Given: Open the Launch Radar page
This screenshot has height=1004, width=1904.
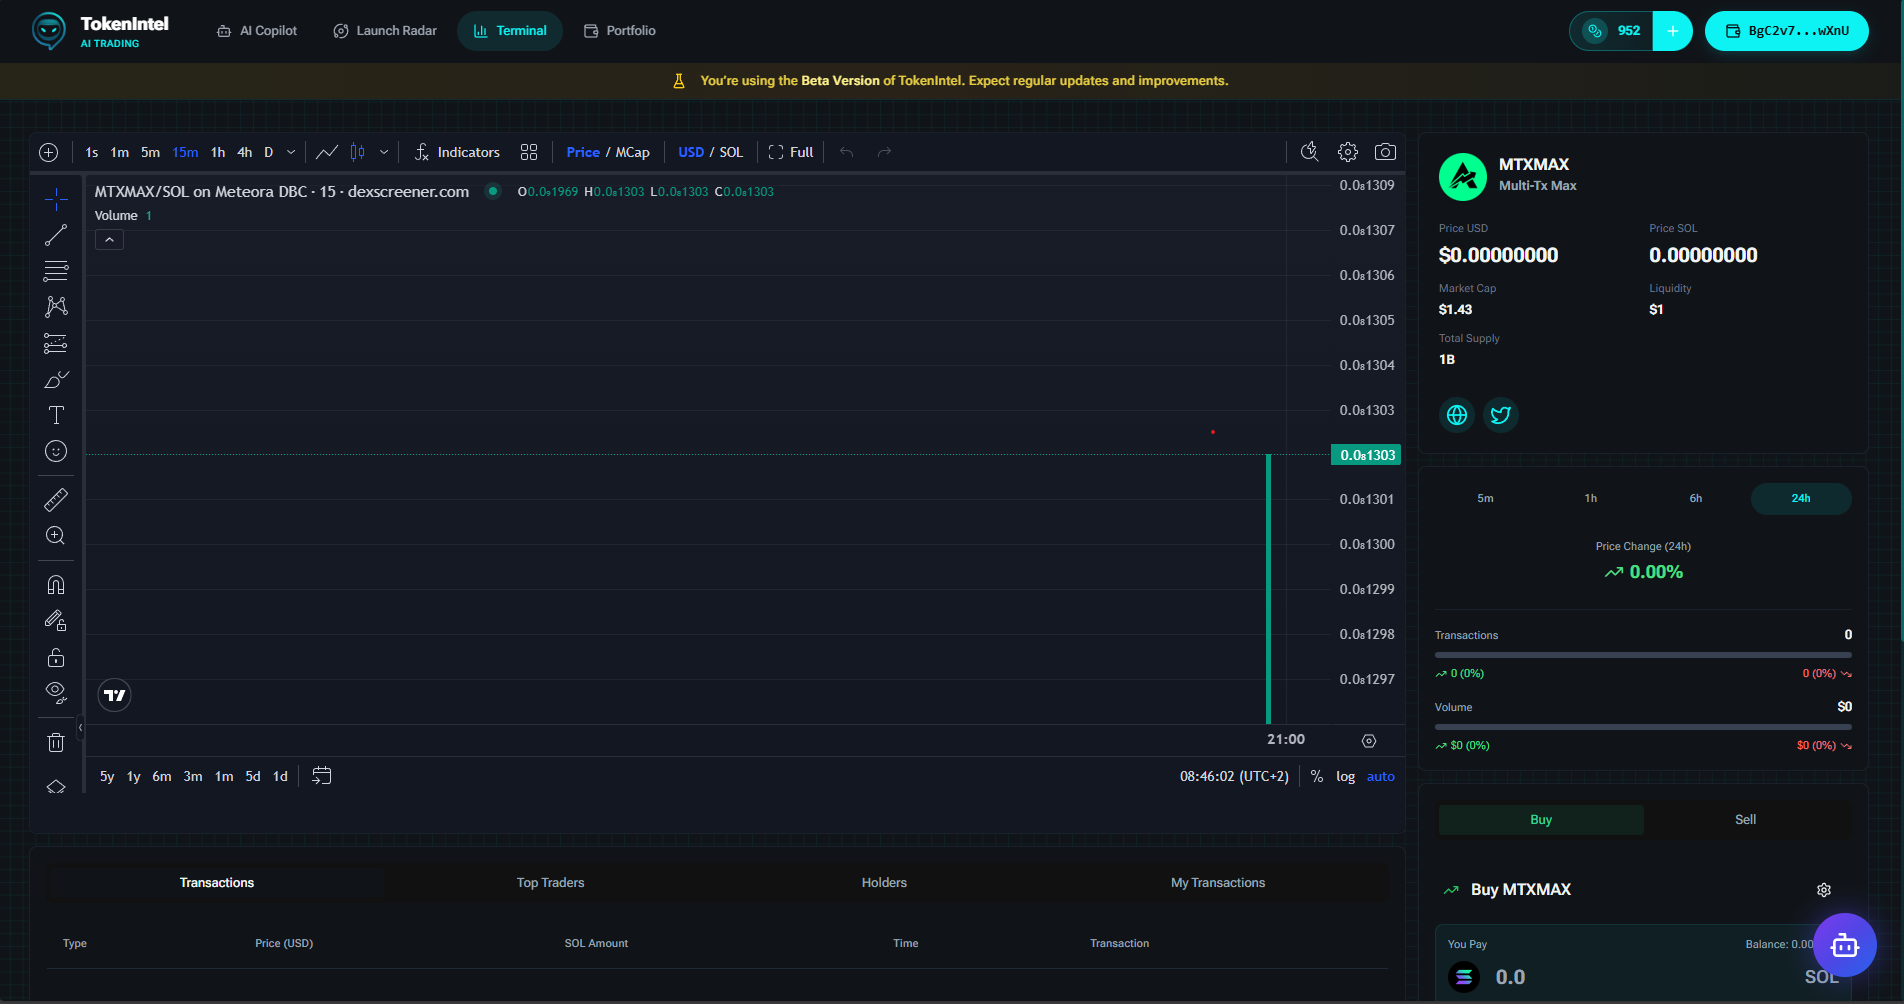Looking at the screenshot, I should pos(385,31).
